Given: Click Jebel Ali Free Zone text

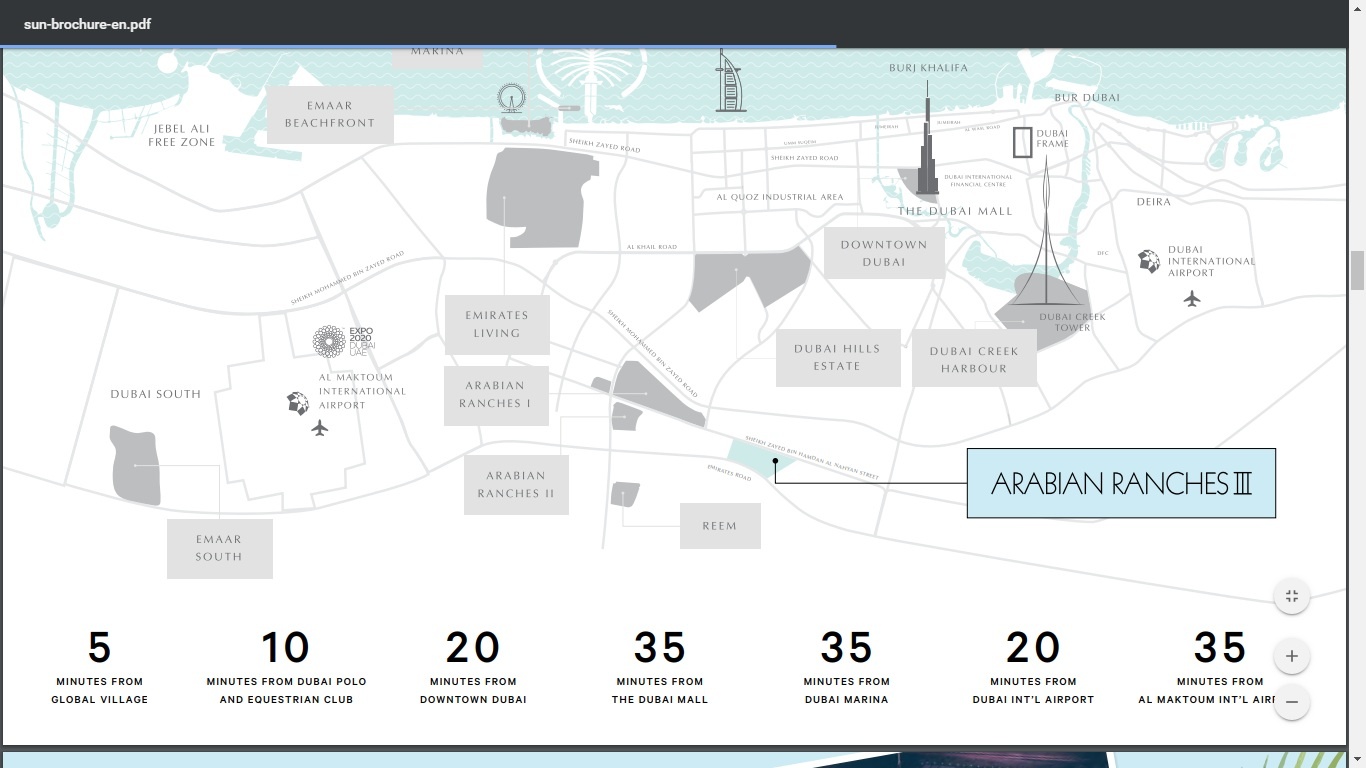Looking at the screenshot, I should point(182,135).
